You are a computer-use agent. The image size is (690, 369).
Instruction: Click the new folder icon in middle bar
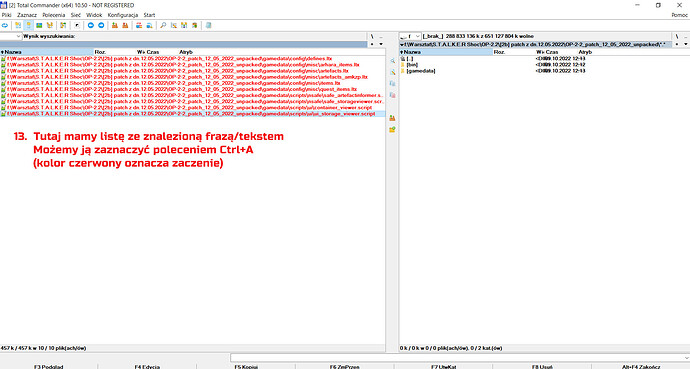click(x=392, y=129)
